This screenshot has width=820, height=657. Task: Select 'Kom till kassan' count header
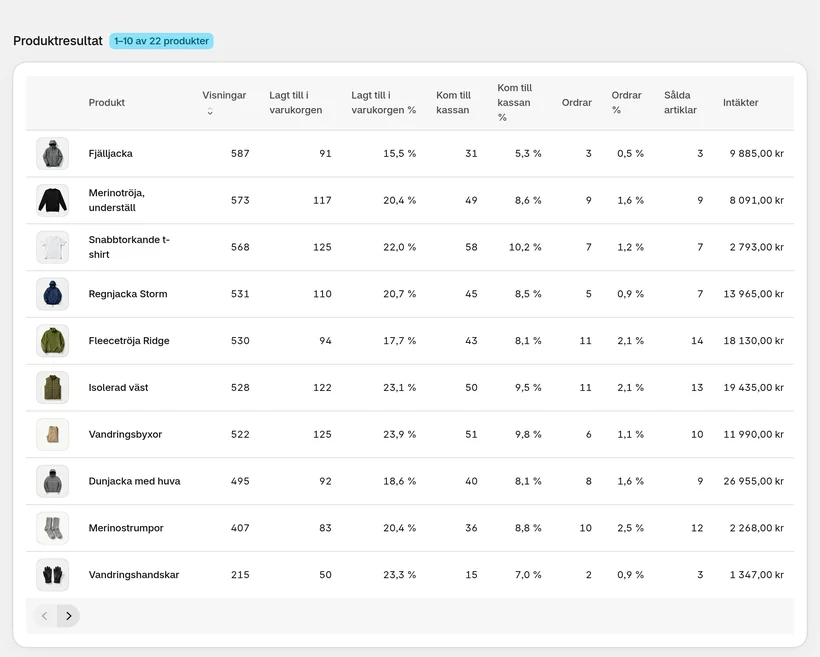tap(453, 103)
